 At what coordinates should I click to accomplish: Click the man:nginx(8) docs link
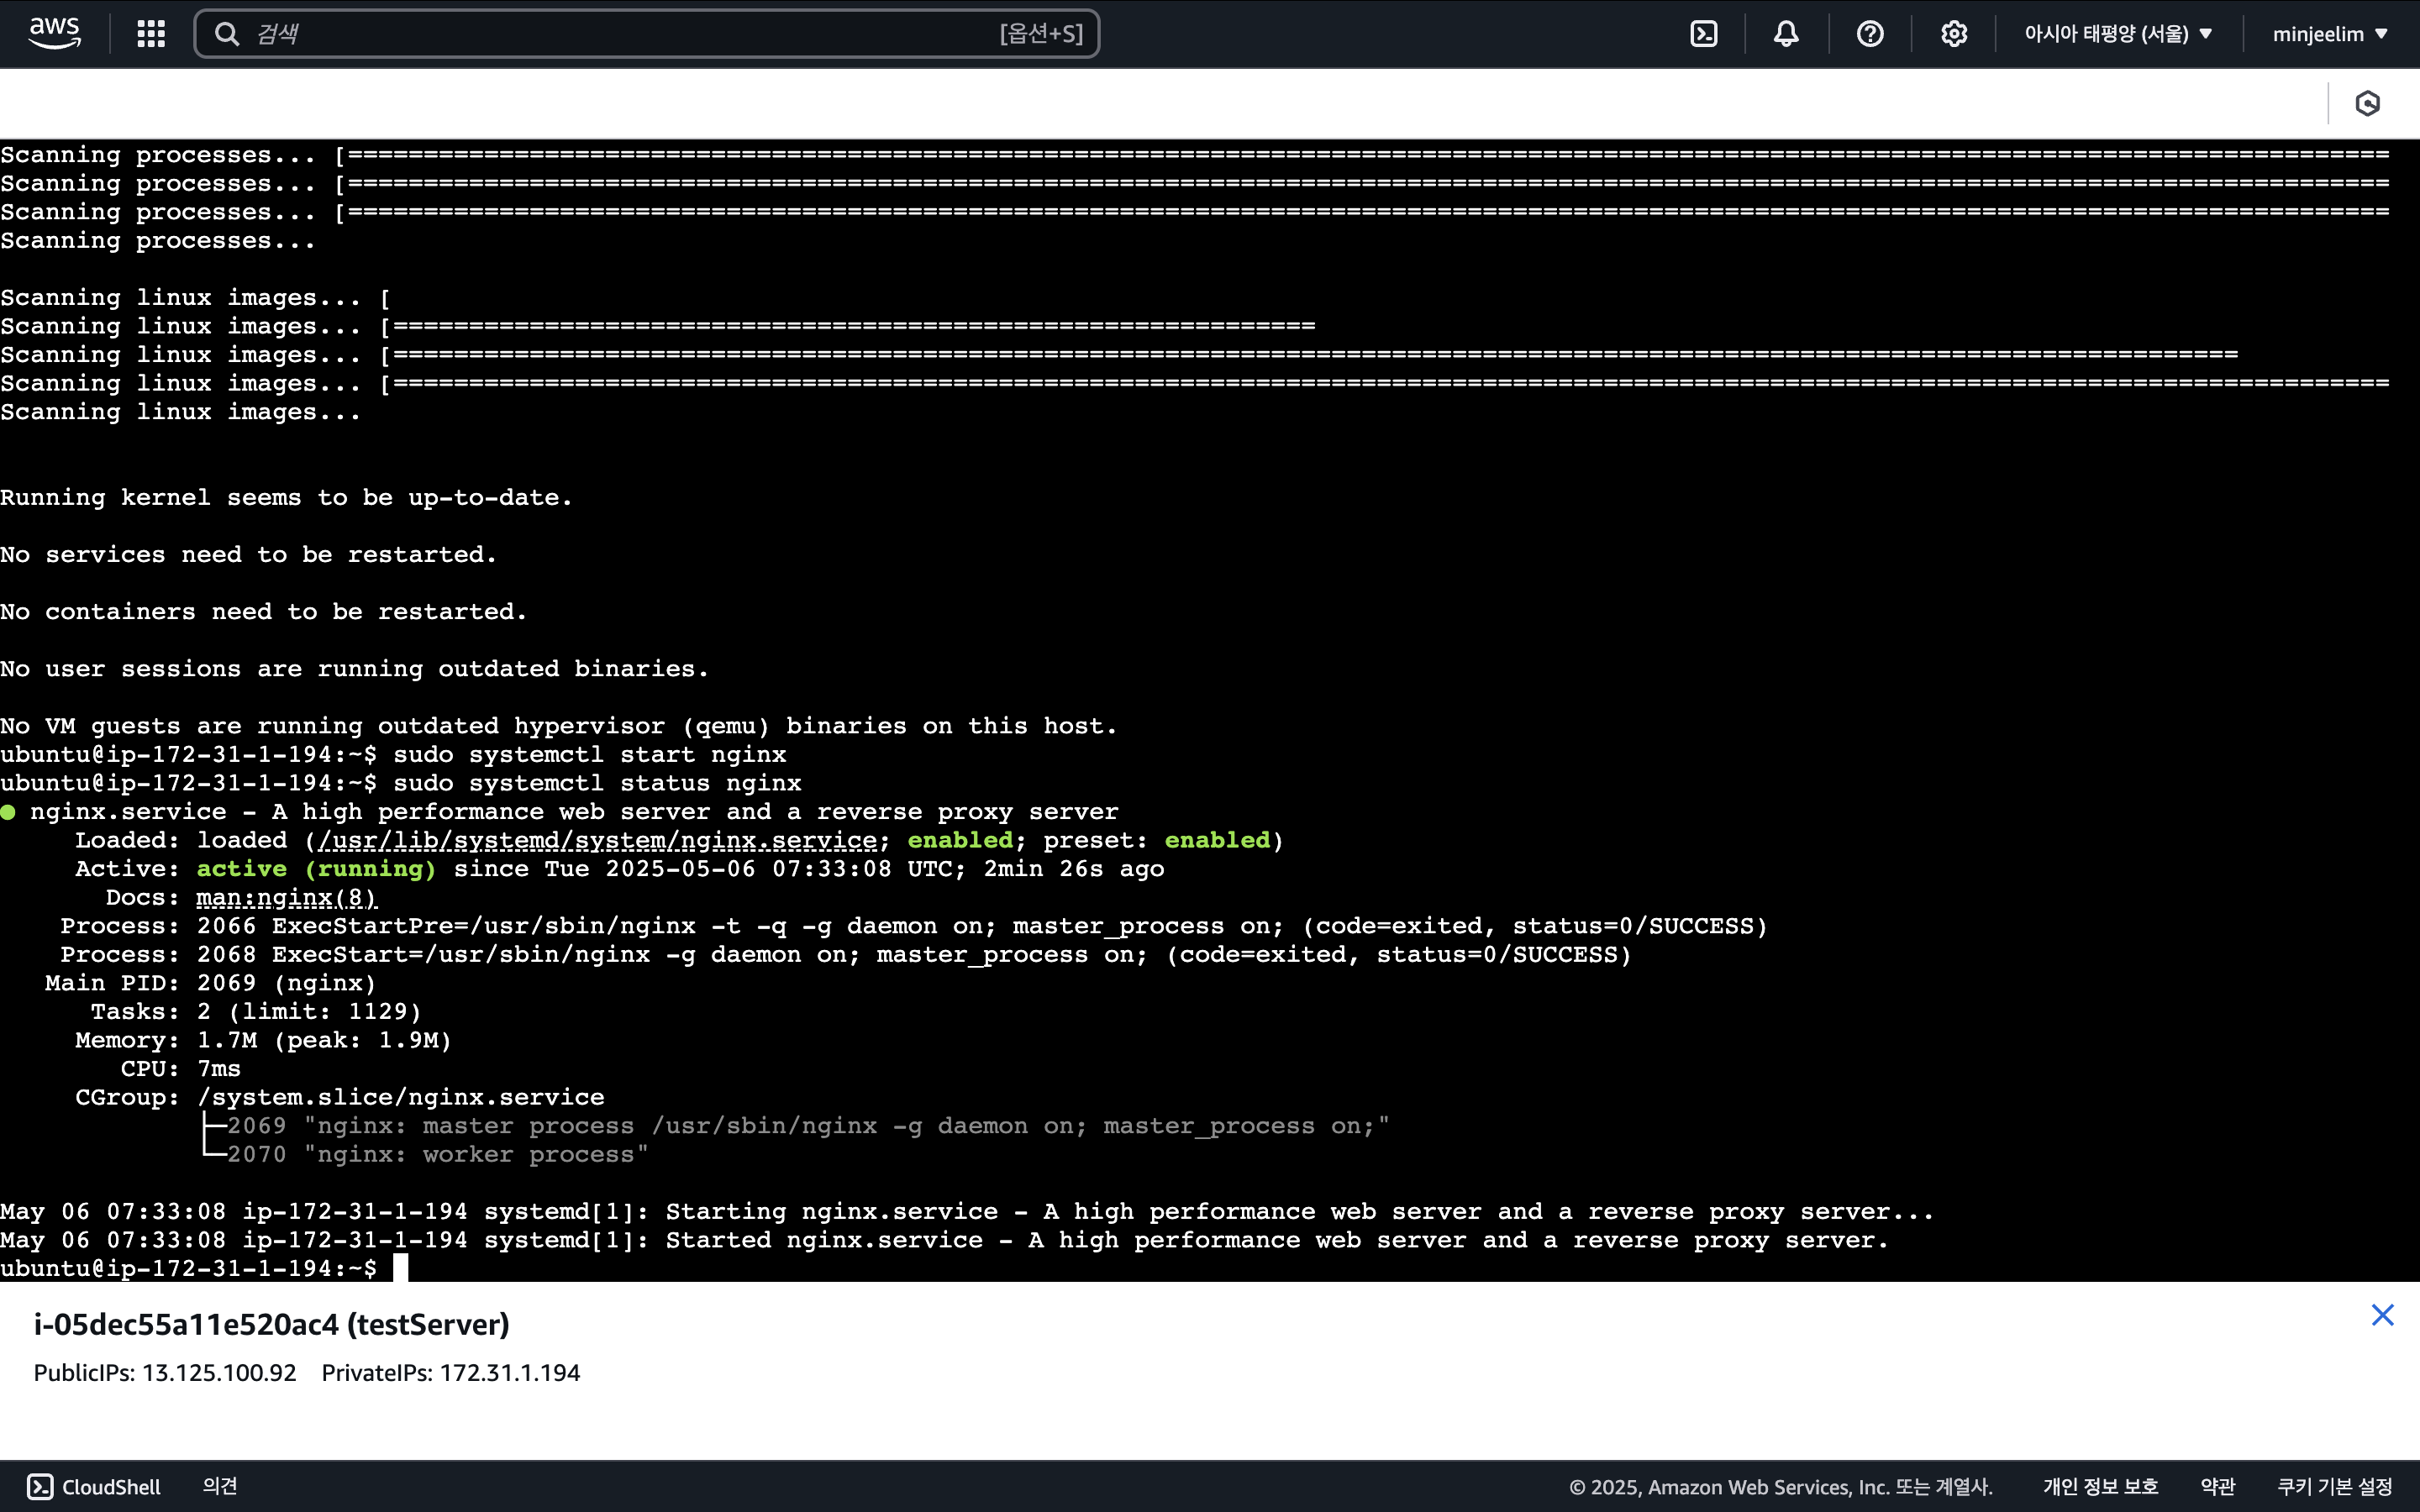pyautogui.click(x=286, y=897)
